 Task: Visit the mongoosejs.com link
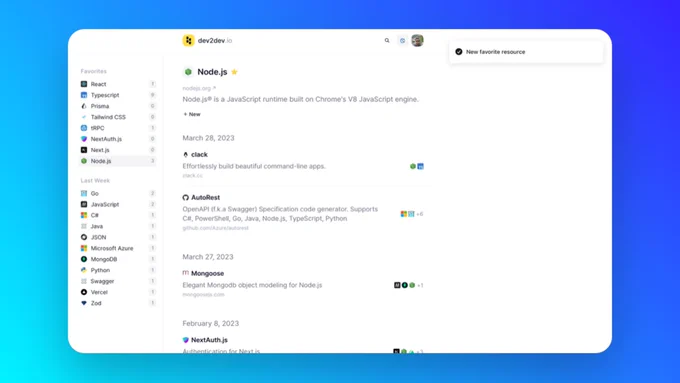tap(203, 295)
